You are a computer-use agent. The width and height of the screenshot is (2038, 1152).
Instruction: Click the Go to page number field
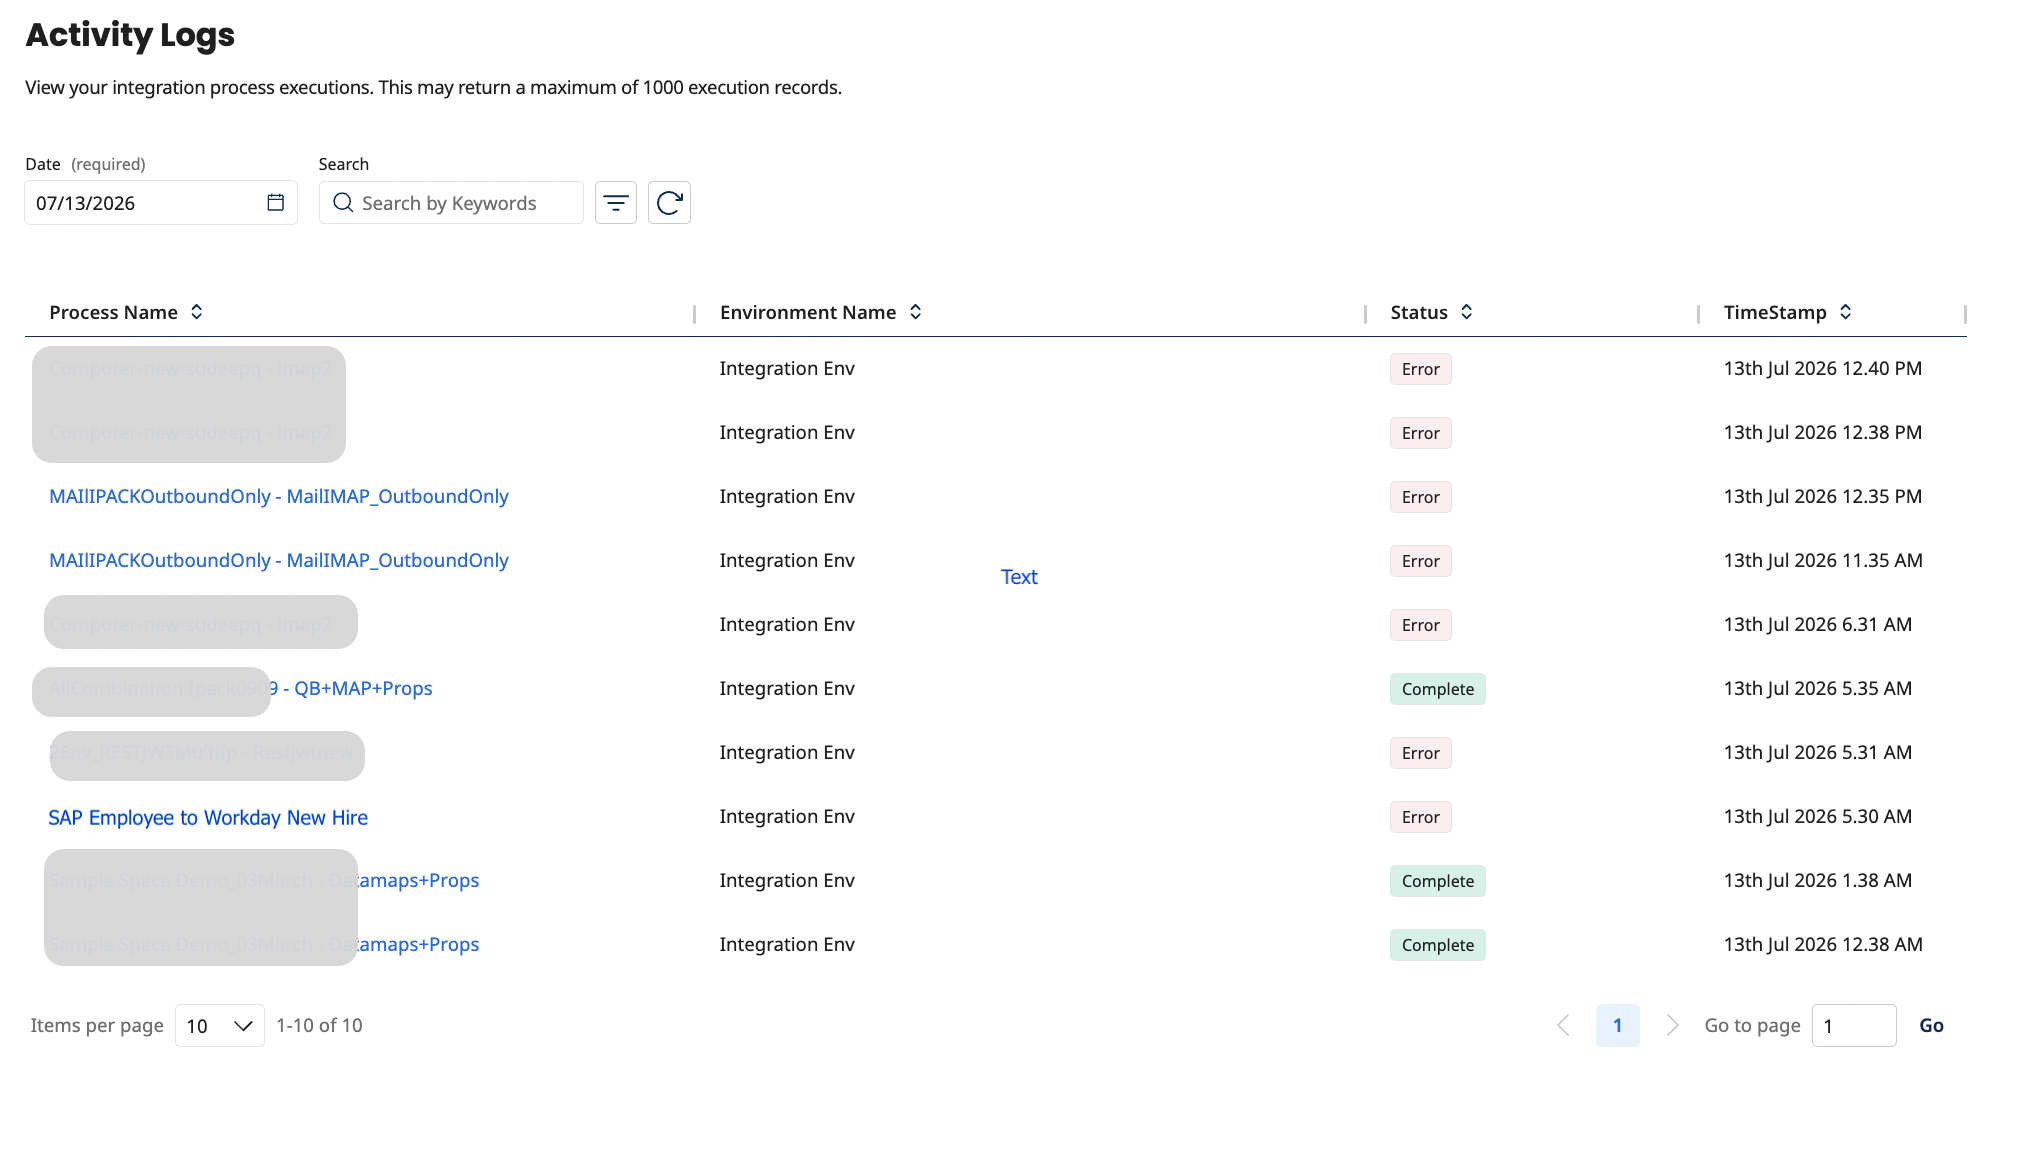point(1854,1026)
